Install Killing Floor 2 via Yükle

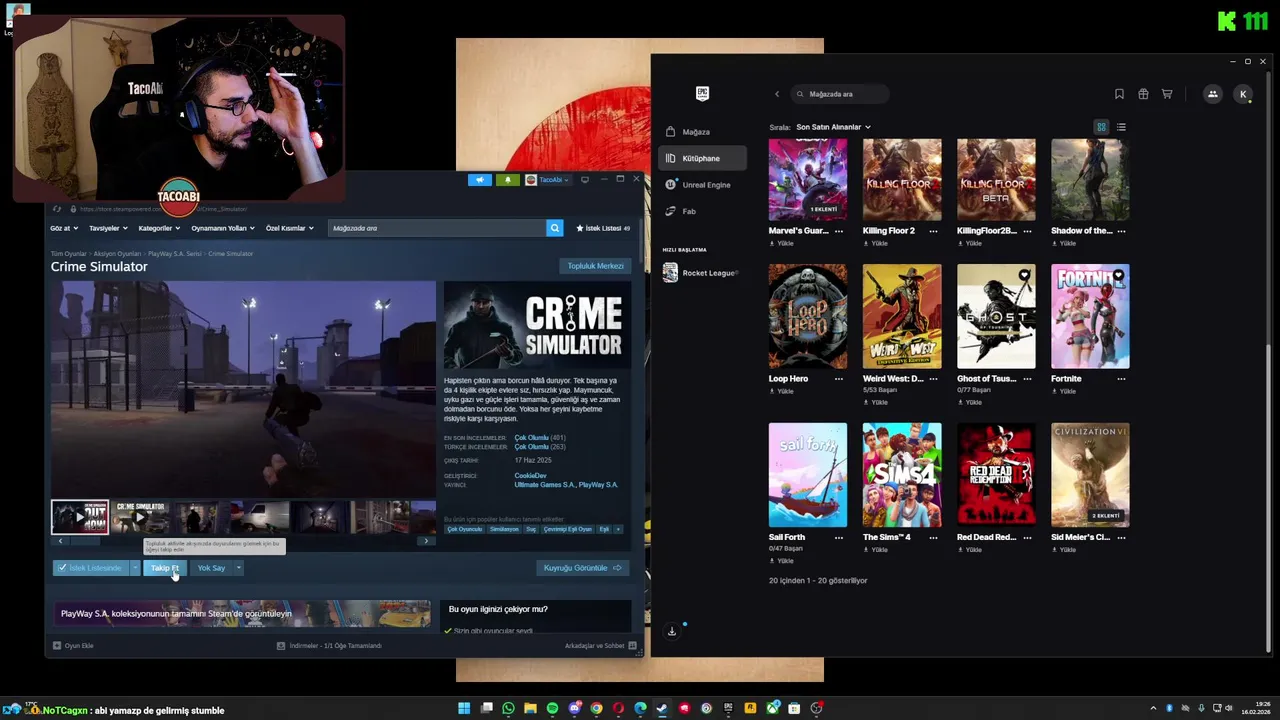click(x=876, y=243)
